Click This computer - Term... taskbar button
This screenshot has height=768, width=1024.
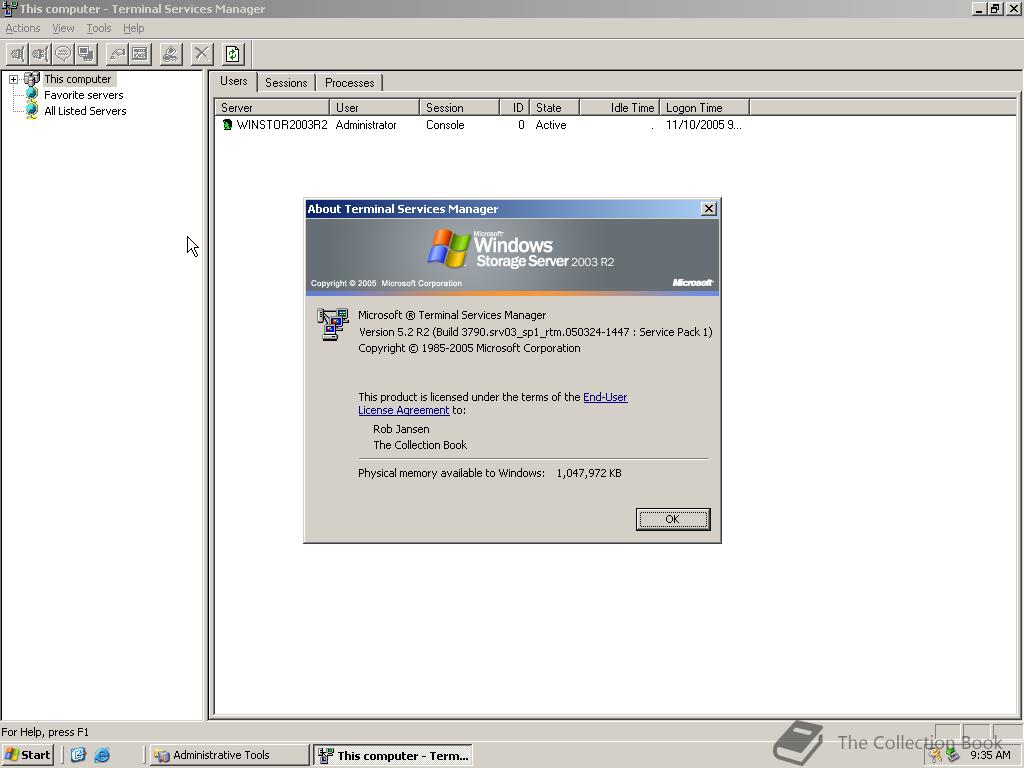pyautogui.click(x=392, y=756)
